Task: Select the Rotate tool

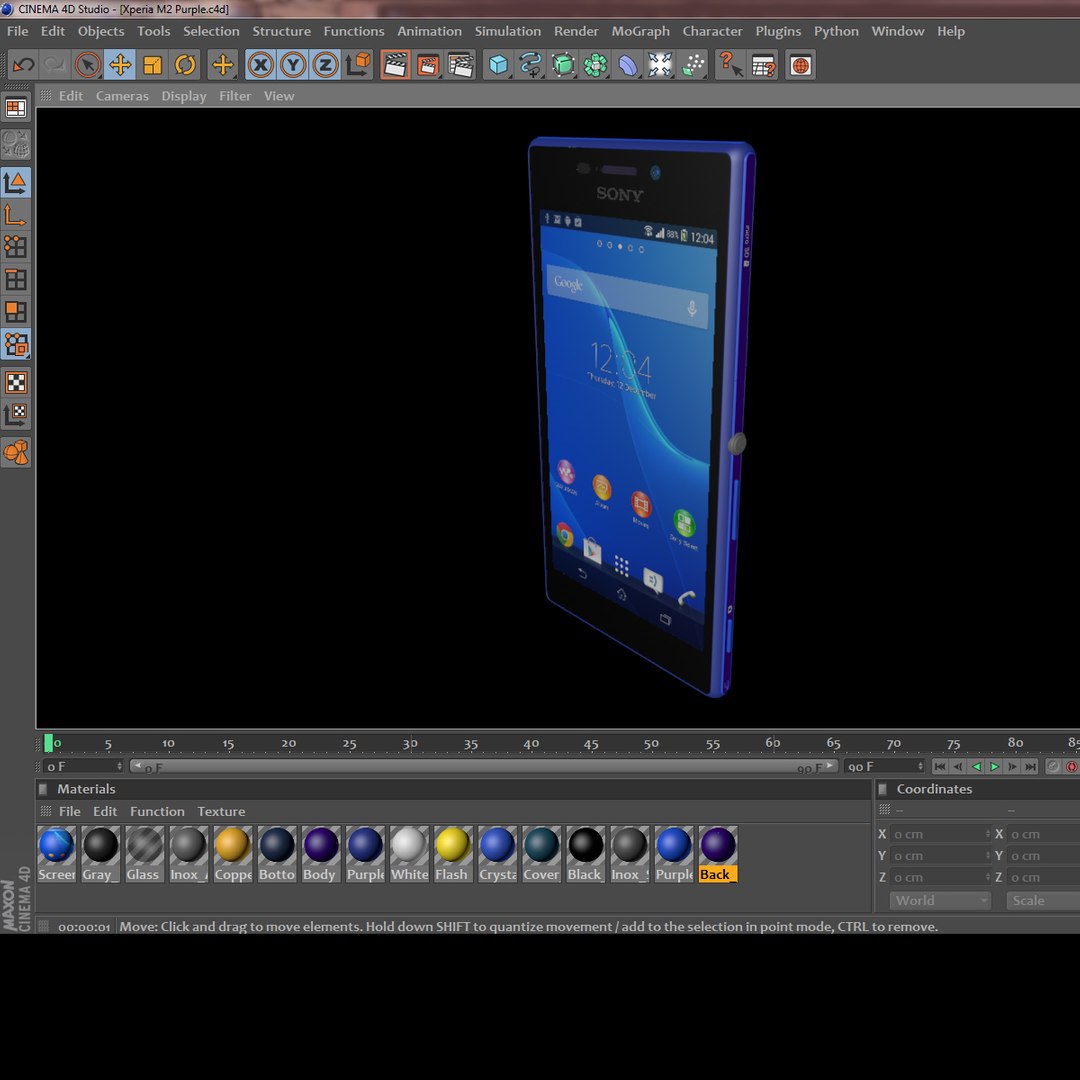Action: pyautogui.click(x=185, y=65)
